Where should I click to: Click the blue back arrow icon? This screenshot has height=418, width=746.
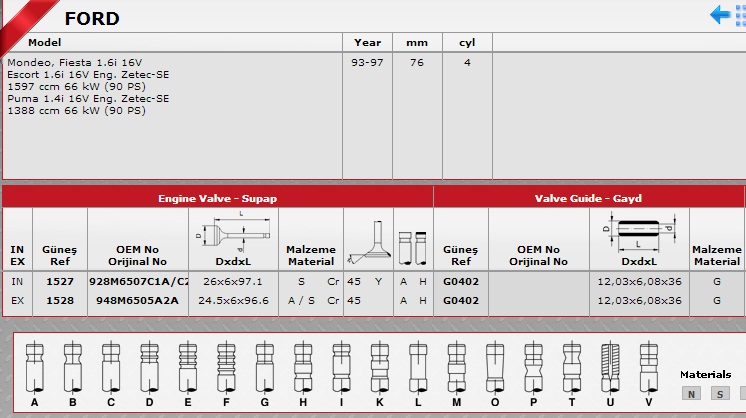tap(720, 14)
